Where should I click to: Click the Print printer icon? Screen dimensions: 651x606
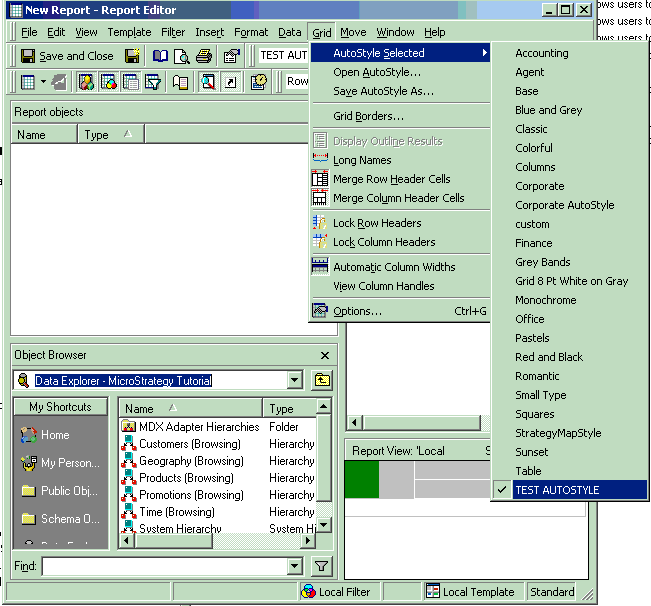204,56
